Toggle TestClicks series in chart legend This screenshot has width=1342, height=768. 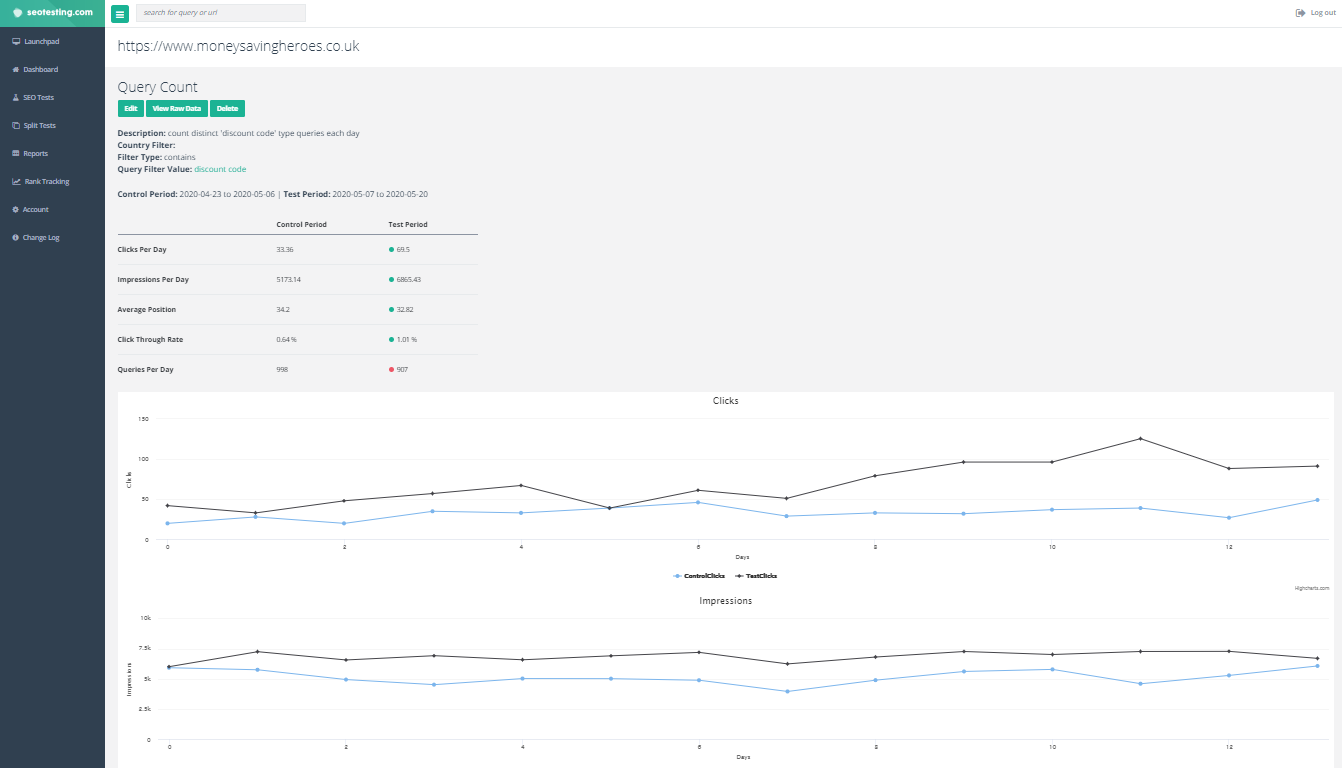tap(756, 576)
